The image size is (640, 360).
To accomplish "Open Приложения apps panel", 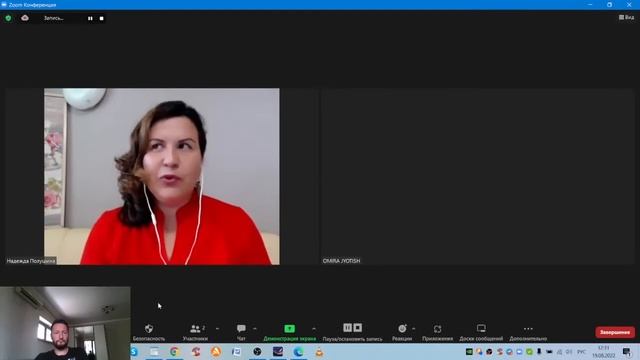I will tap(438, 332).
